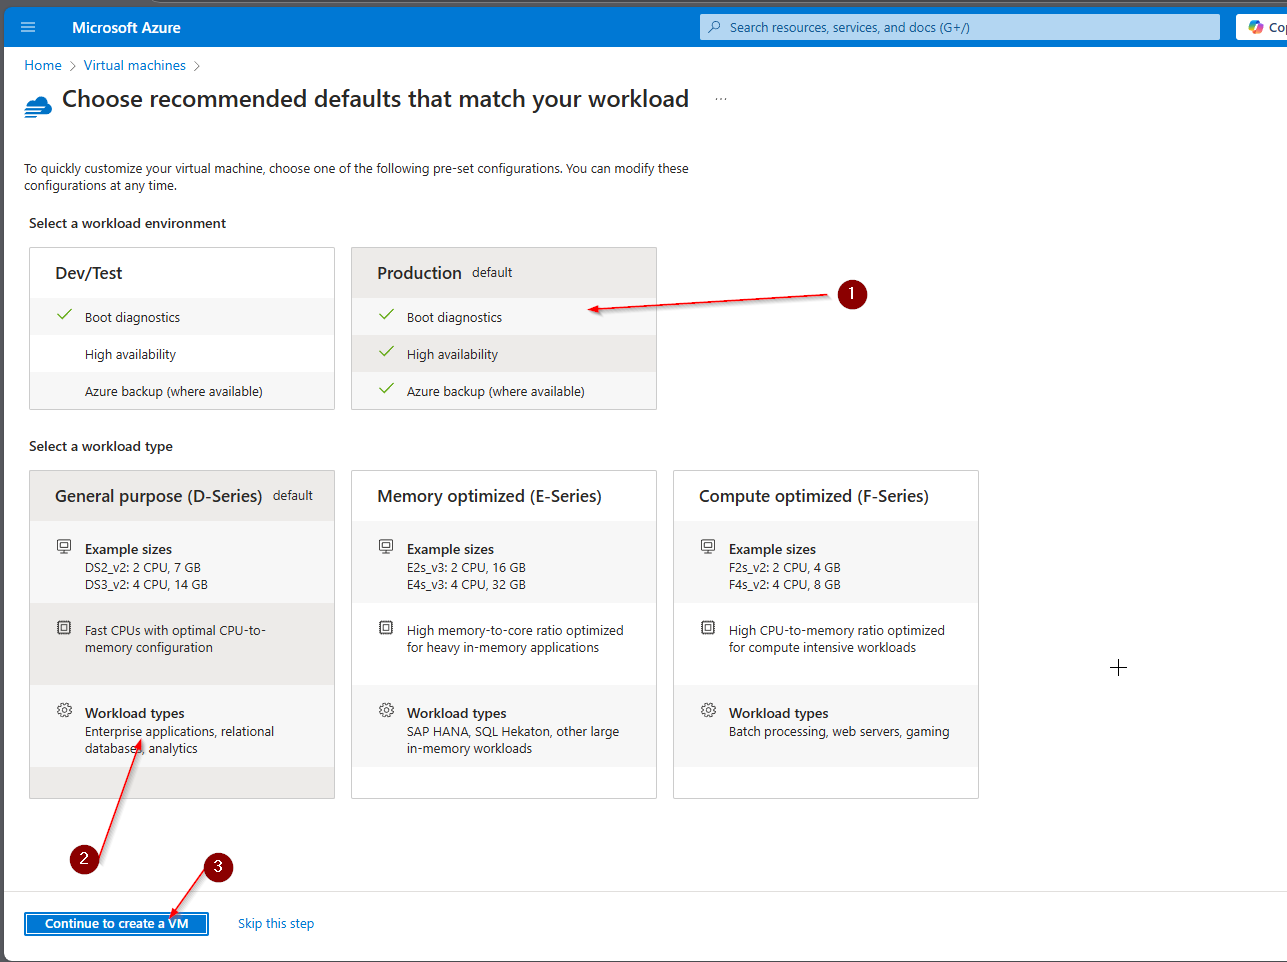Image resolution: width=1287 pixels, height=962 pixels.
Task: Choose General purpose (D-Series) workload type
Action: (x=182, y=496)
